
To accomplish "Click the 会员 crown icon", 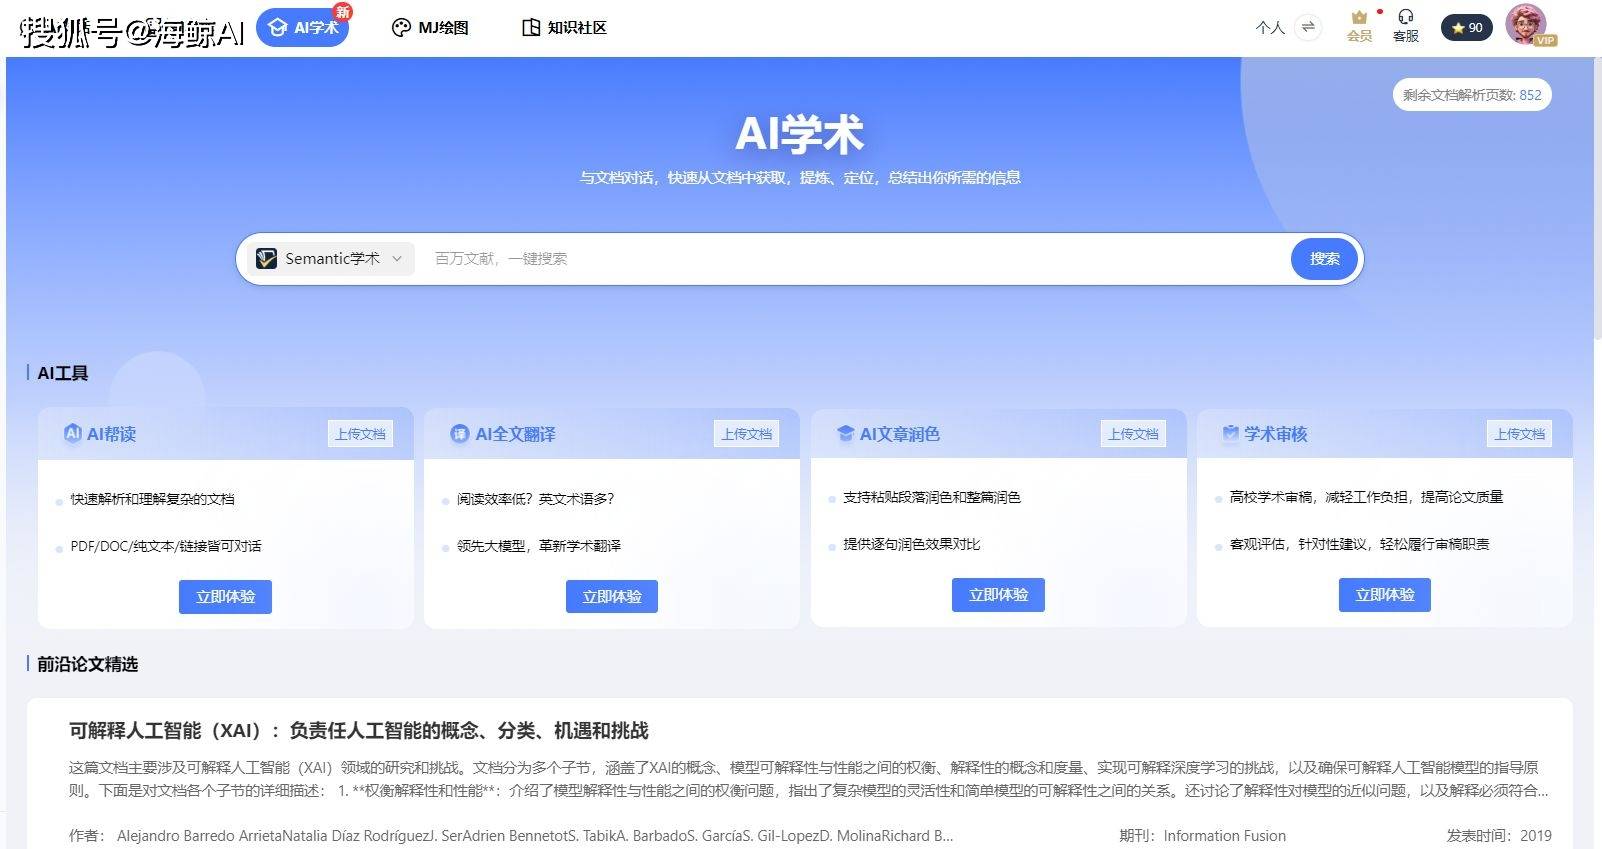I will pyautogui.click(x=1359, y=18).
